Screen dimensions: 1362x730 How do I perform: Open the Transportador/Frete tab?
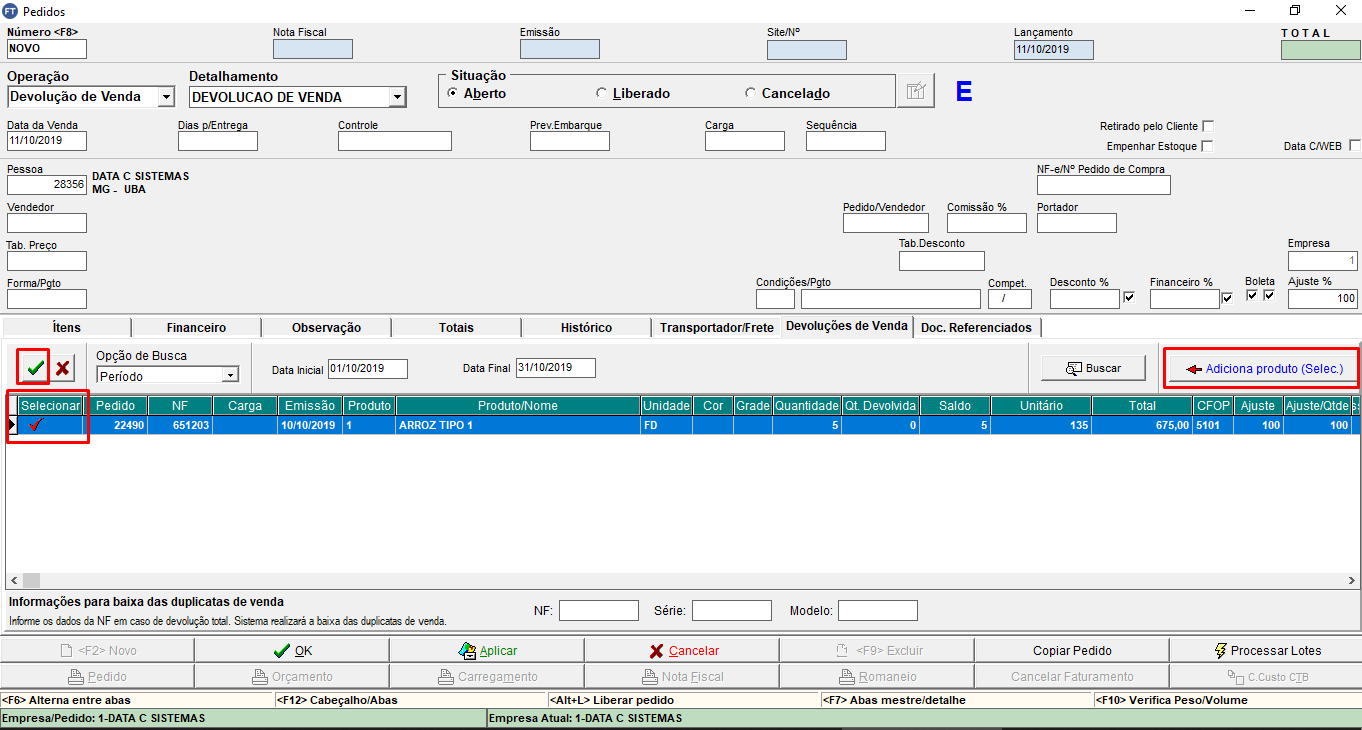(x=716, y=327)
